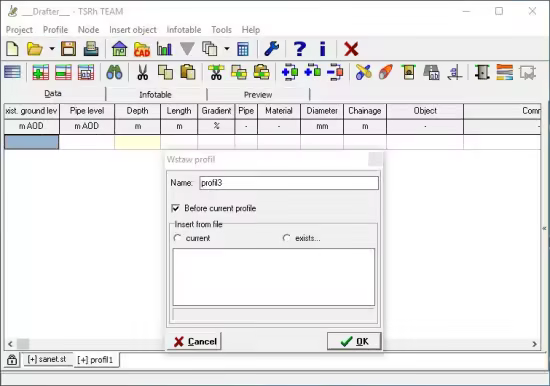
Task: Toggle Before current profile checkbox
Action: tap(175, 208)
